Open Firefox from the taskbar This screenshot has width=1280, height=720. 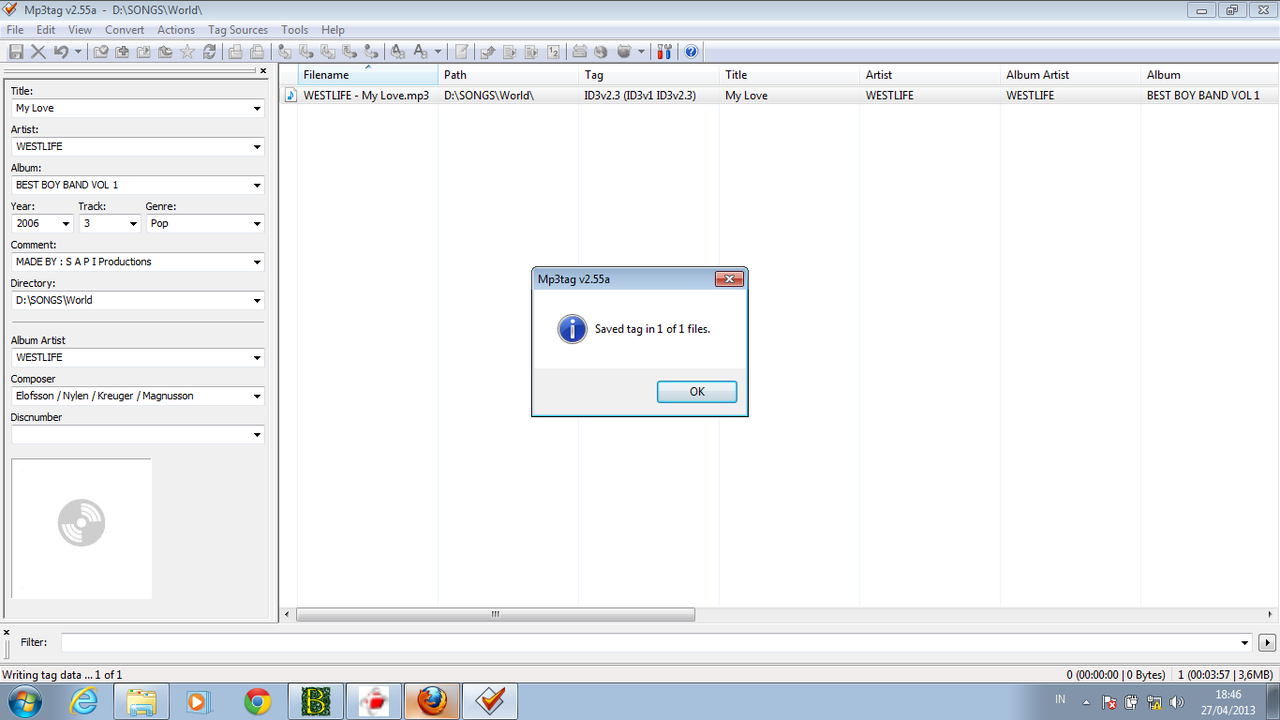pyautogui.click(x=432, y=702)
